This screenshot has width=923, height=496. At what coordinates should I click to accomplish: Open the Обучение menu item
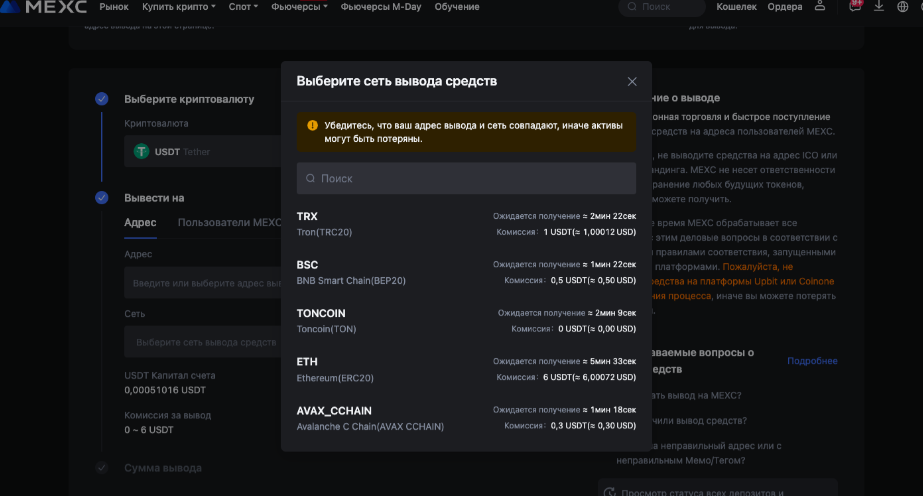click(x=457, y=7)
